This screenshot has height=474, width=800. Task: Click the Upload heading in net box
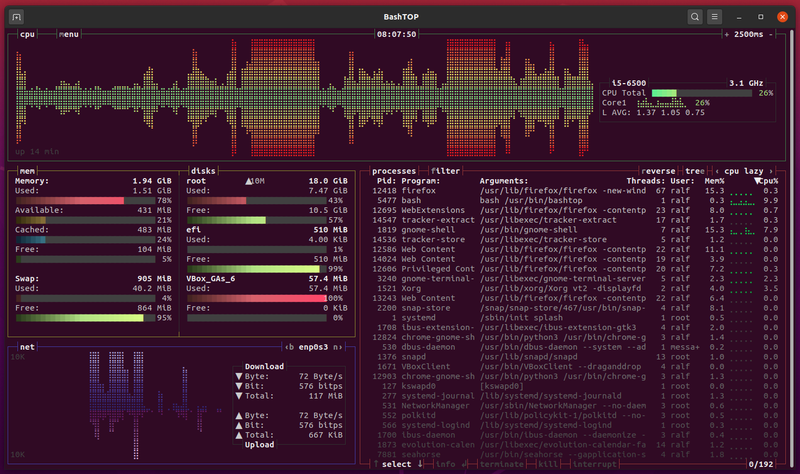pyautogui.click(x=259, y=444)
